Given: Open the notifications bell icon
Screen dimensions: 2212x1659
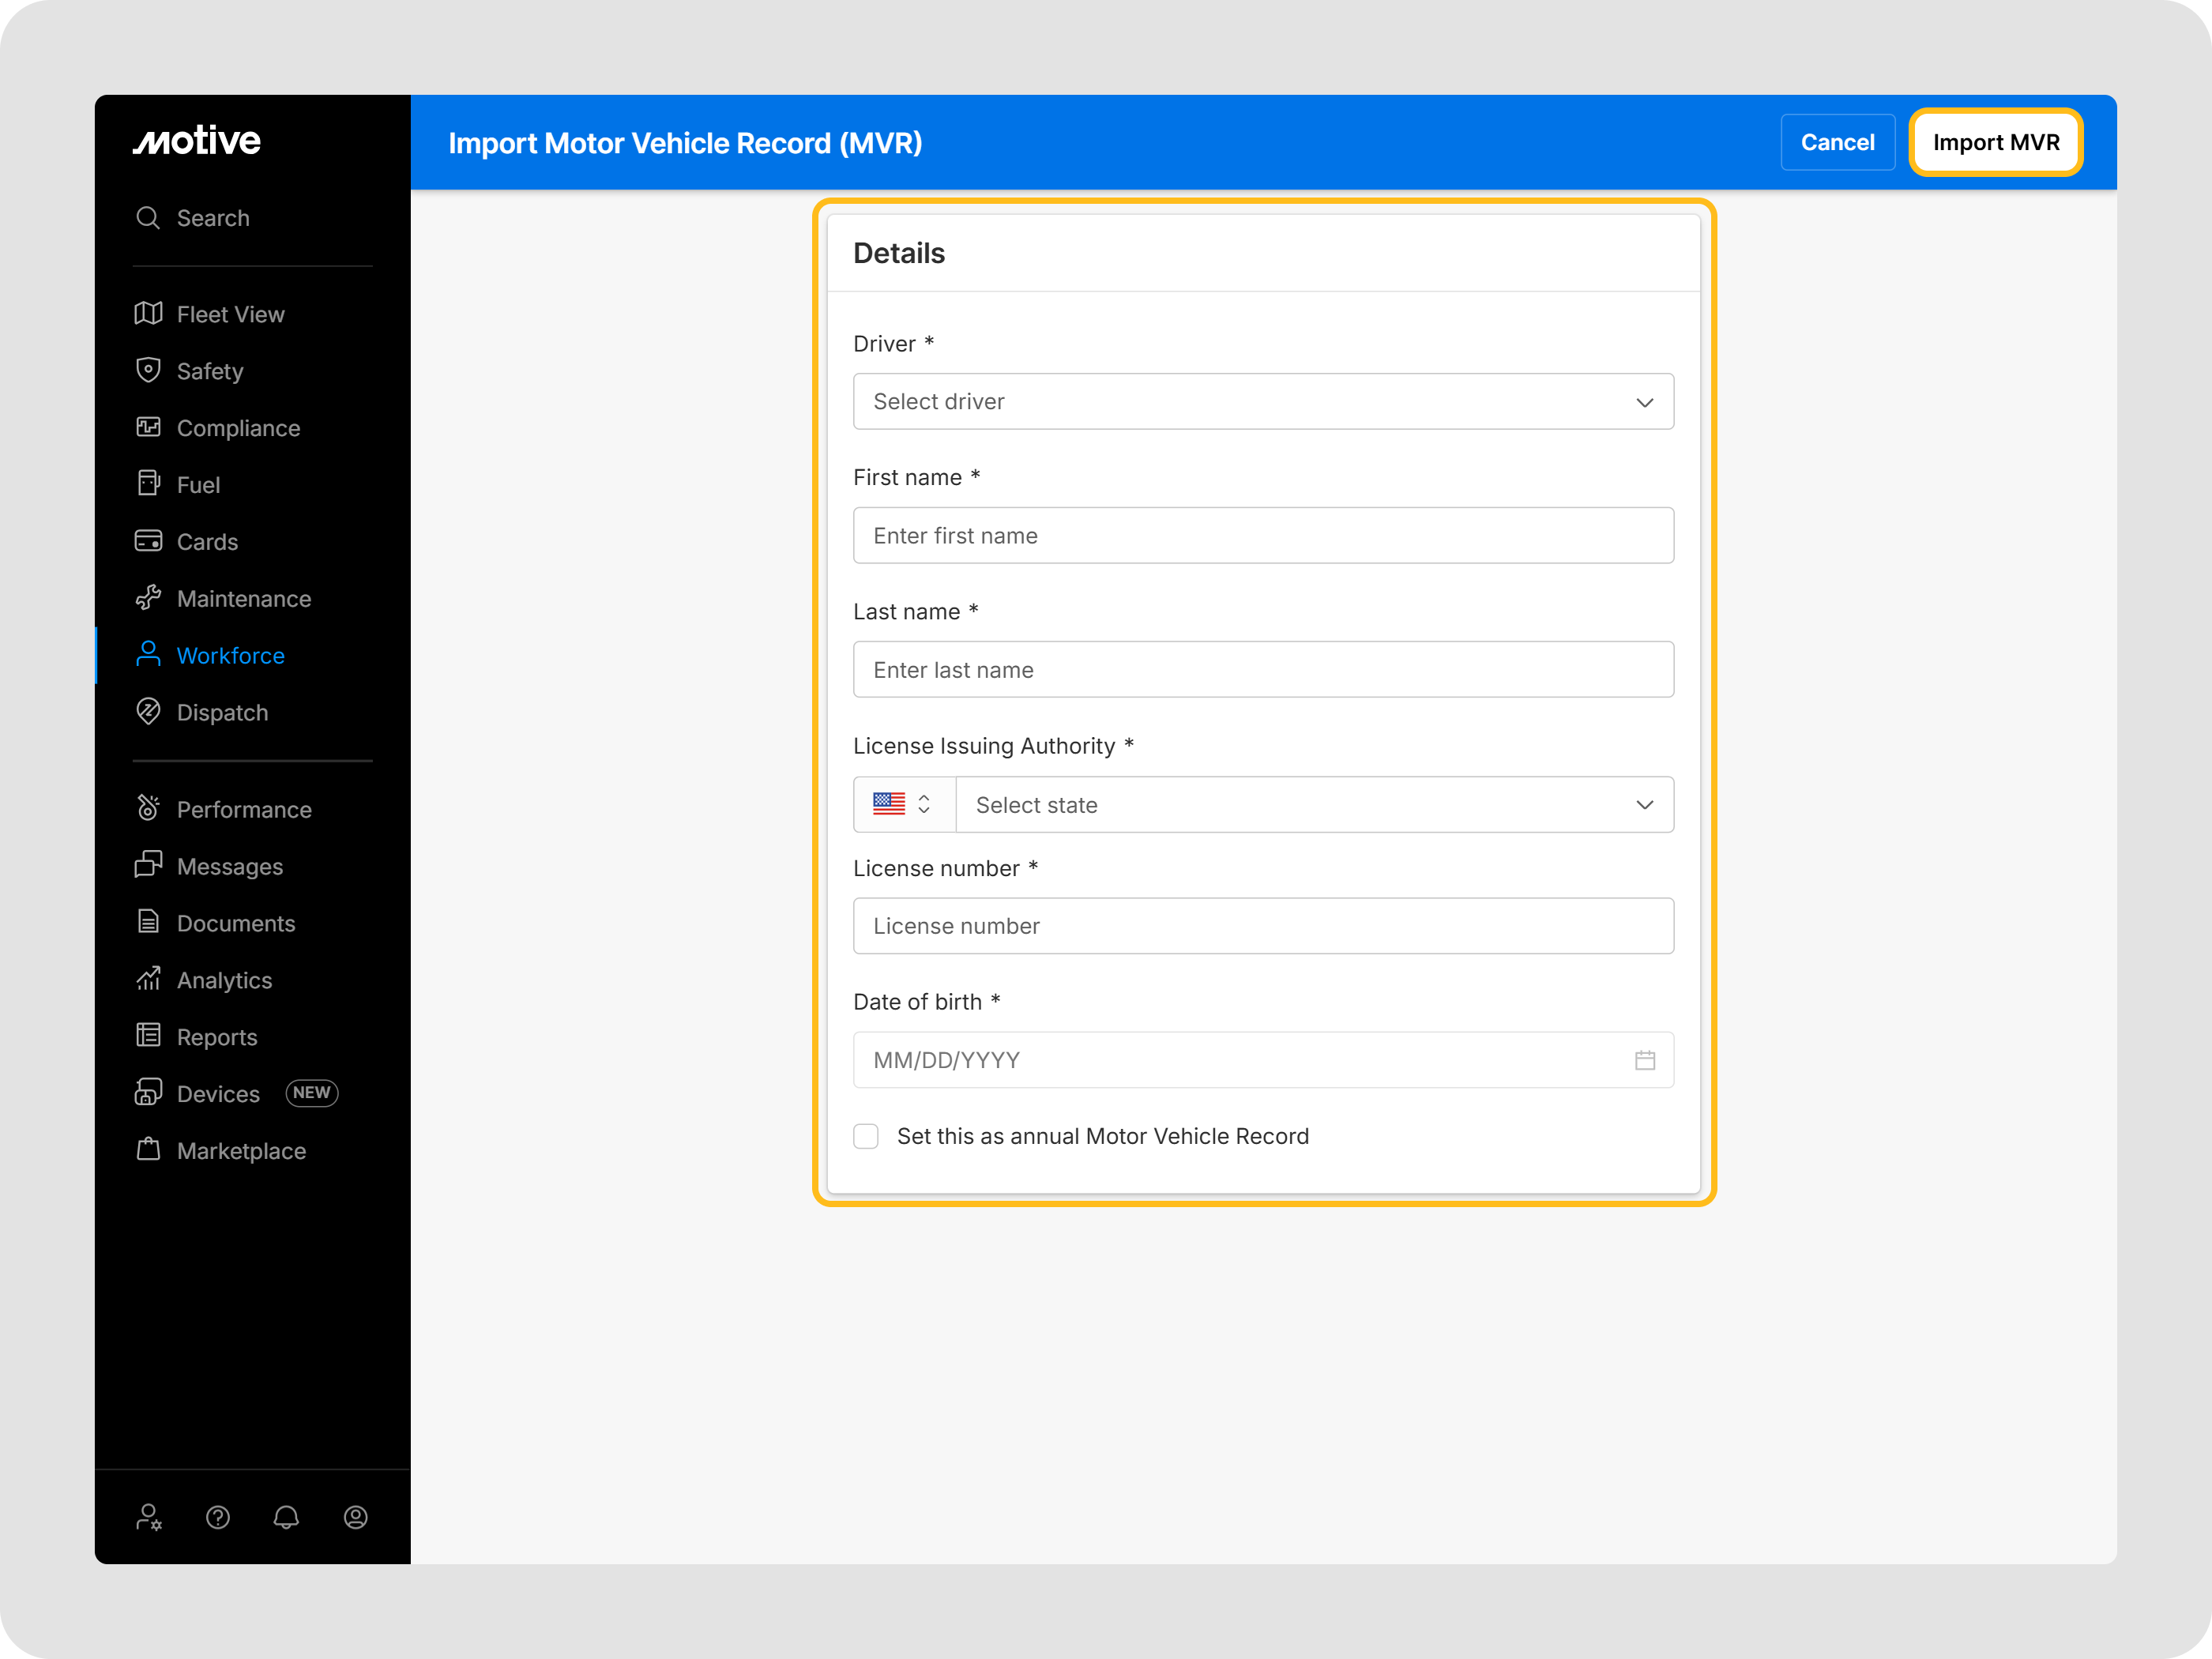Looking at the screenshot, I should tap(286, 1517).
